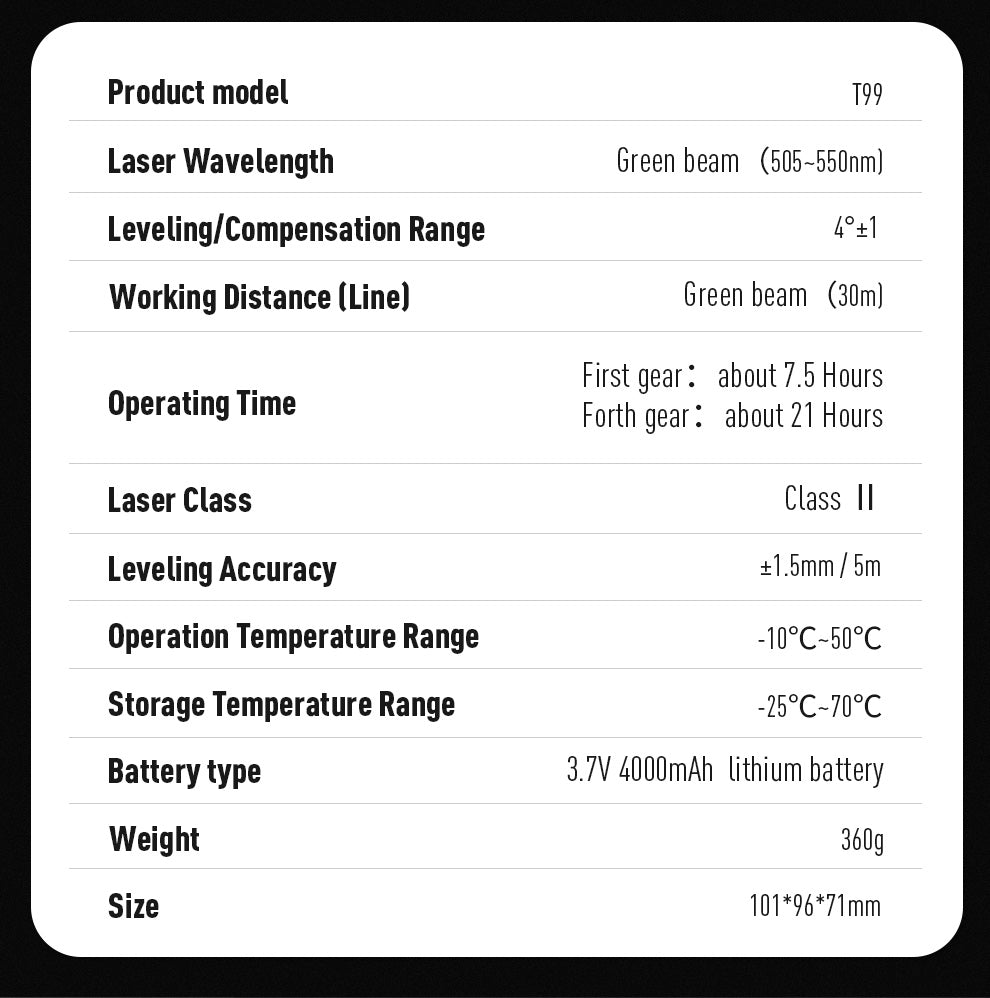The image size is (990, 998).
Task: Select the ±1.5mm / 5m accuracy value
Action: (820, 567)
